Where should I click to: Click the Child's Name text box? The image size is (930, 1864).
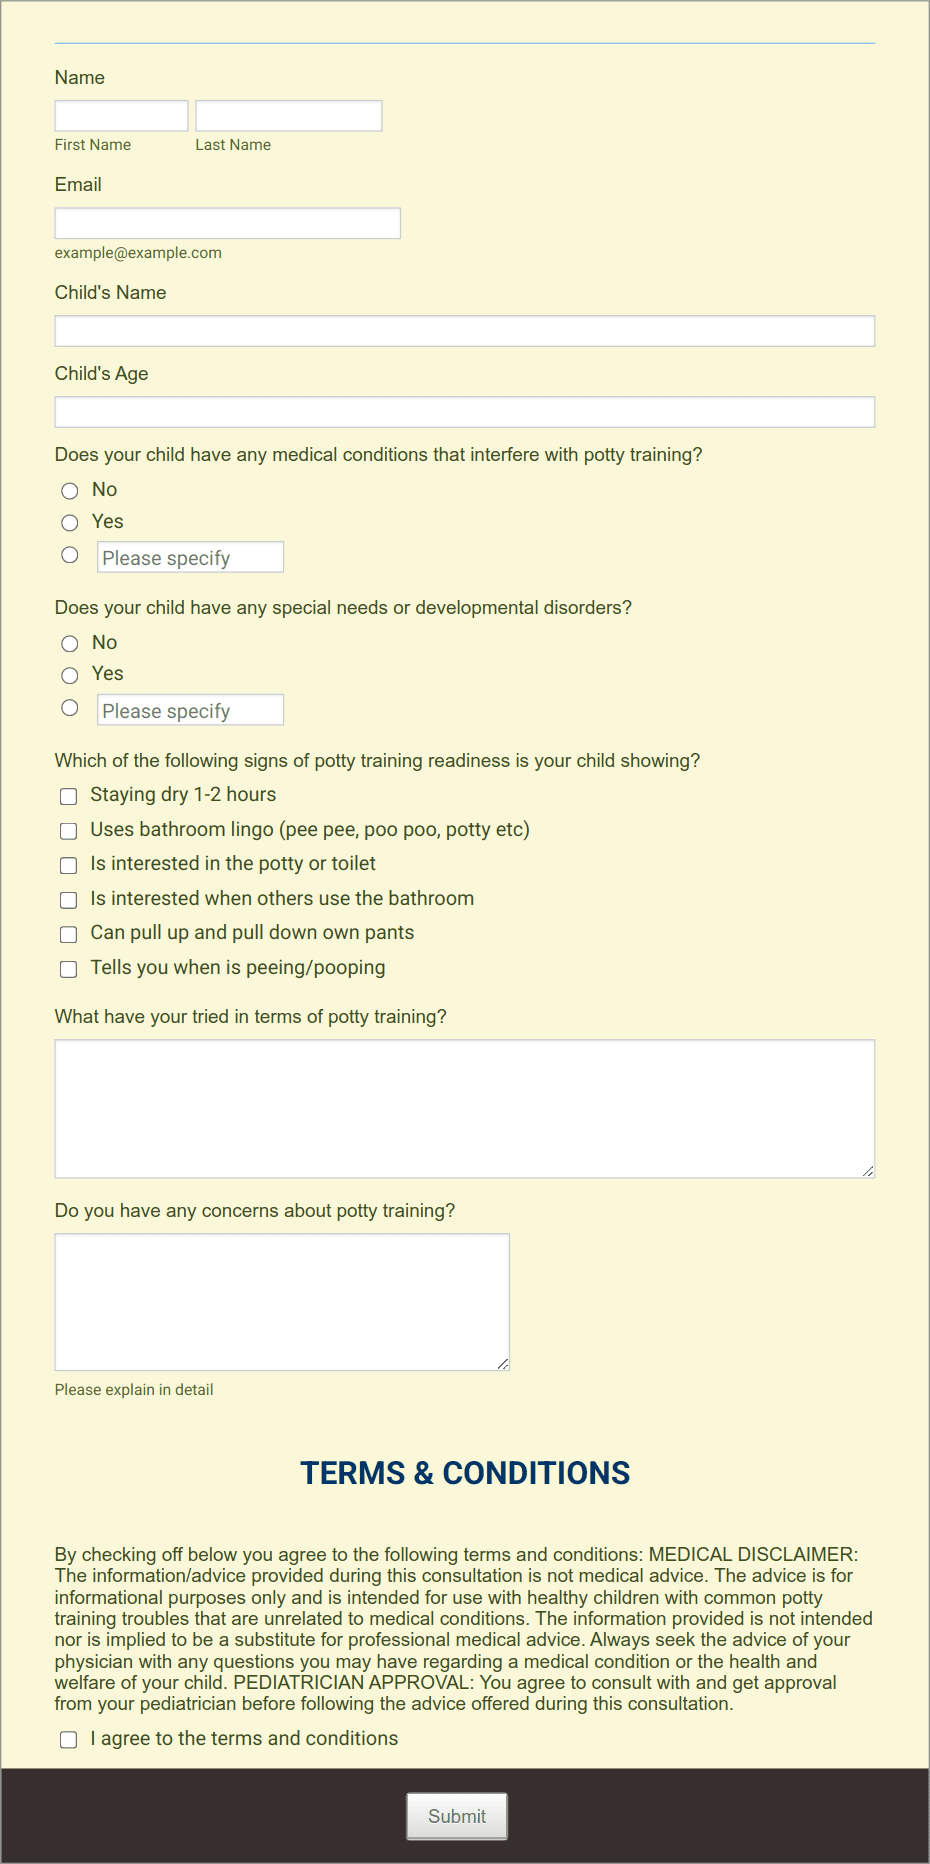tap(464, 331)
